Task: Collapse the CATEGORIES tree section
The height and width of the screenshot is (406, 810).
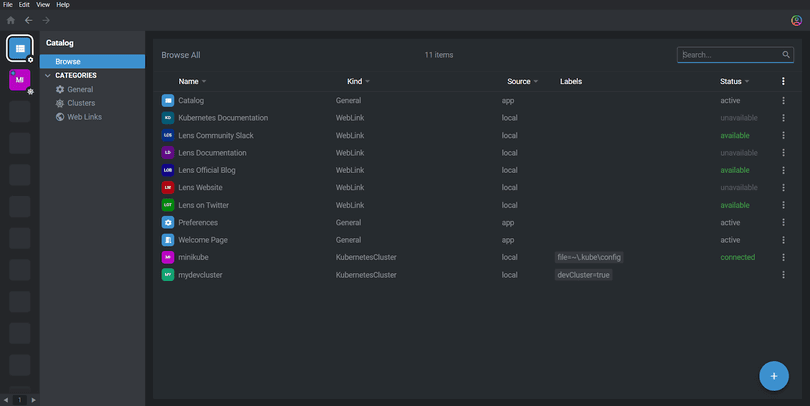Action: click(48, 75)
